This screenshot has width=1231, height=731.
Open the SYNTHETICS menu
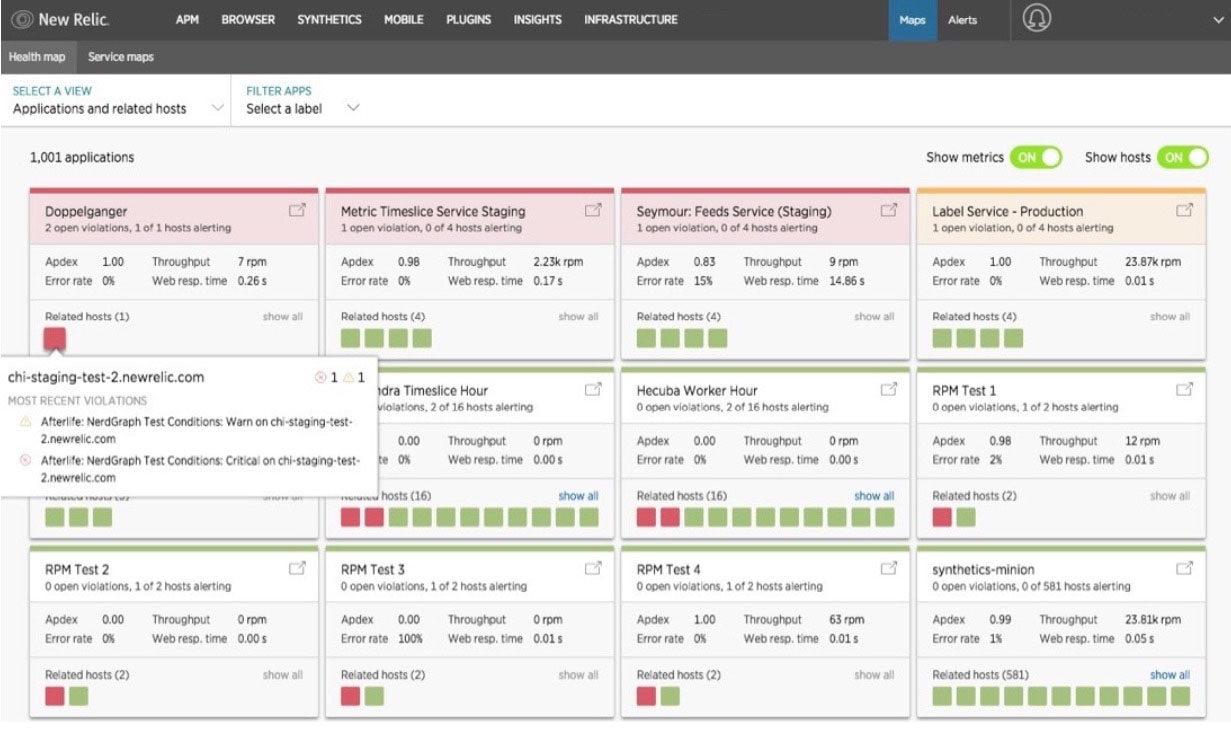(x=329, y=20)
